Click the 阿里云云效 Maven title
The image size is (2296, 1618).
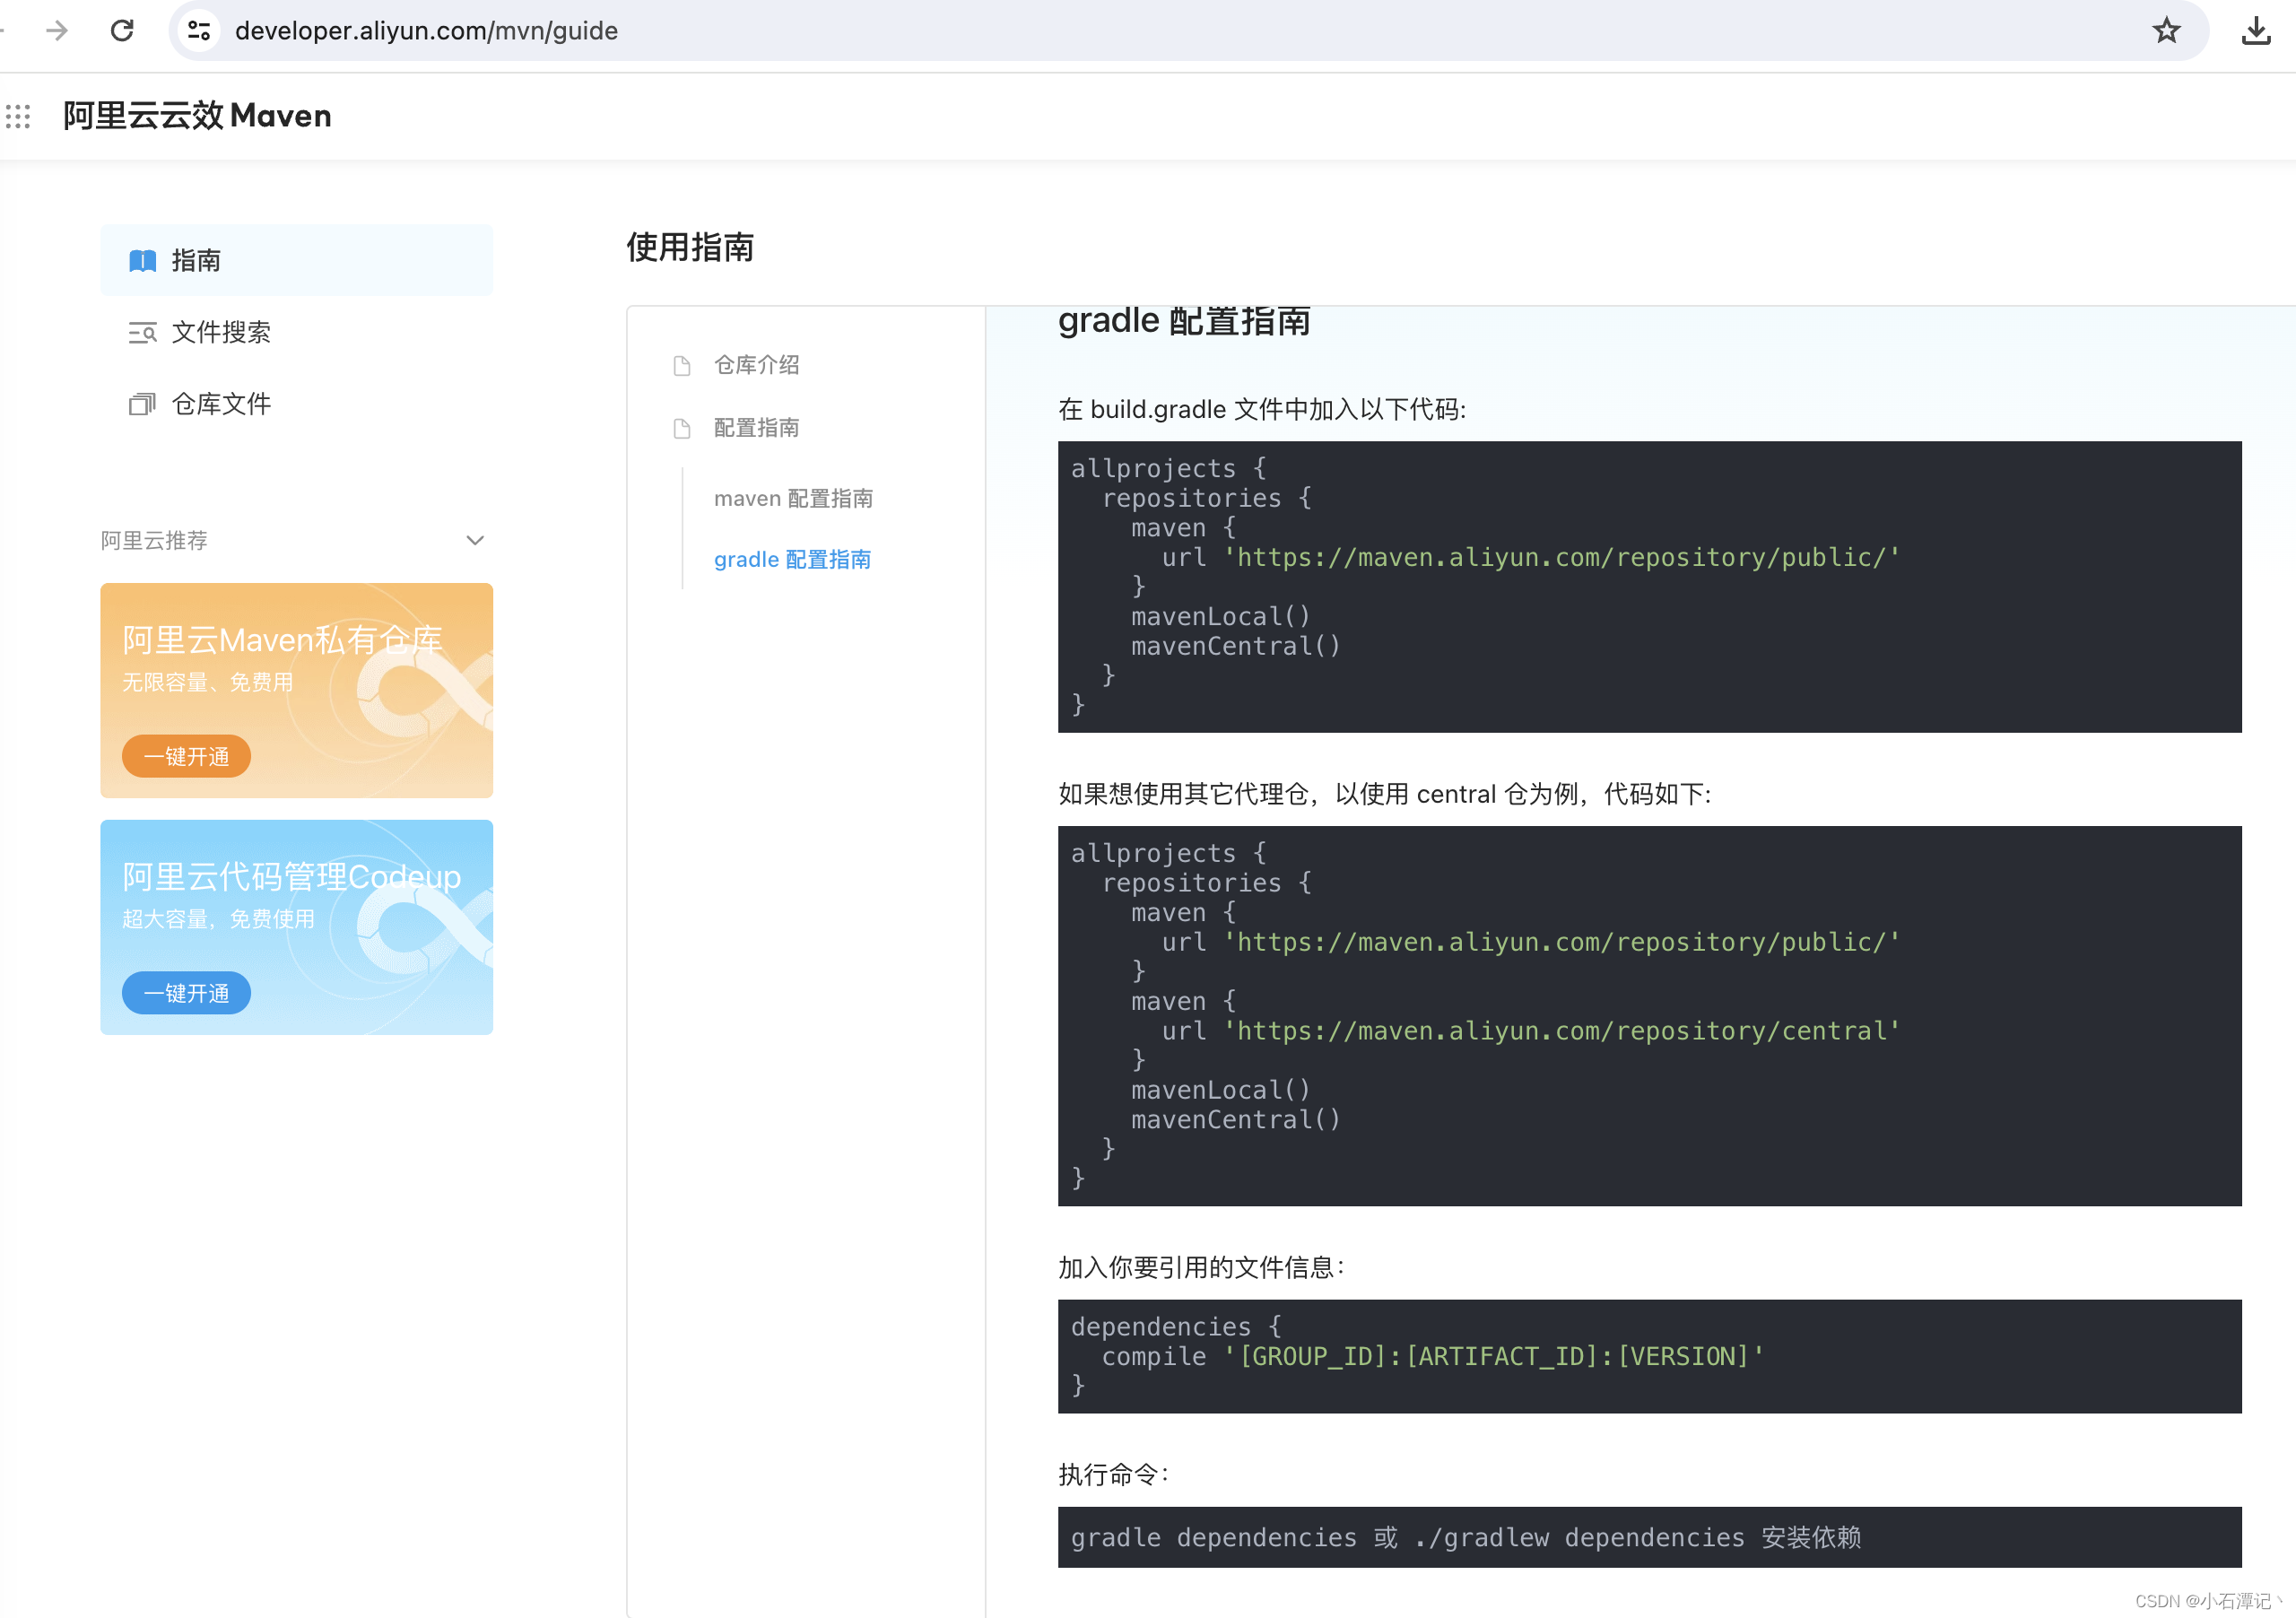197,116
